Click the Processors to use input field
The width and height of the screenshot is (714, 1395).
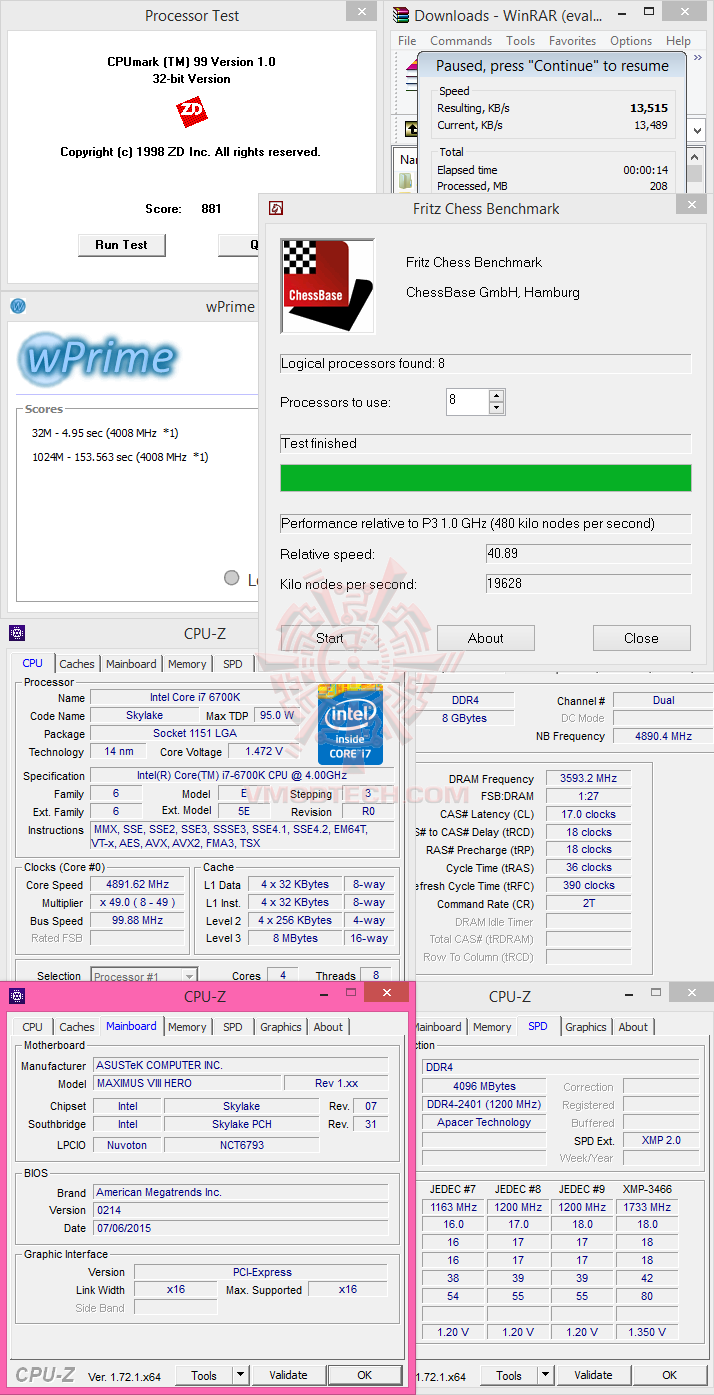467,402
